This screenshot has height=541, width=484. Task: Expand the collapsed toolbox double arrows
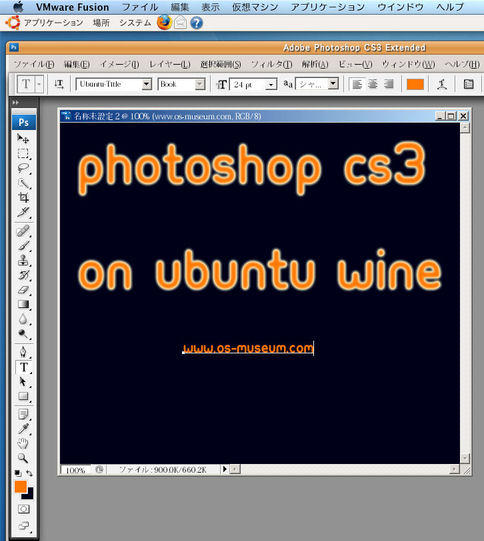[16, 102]
